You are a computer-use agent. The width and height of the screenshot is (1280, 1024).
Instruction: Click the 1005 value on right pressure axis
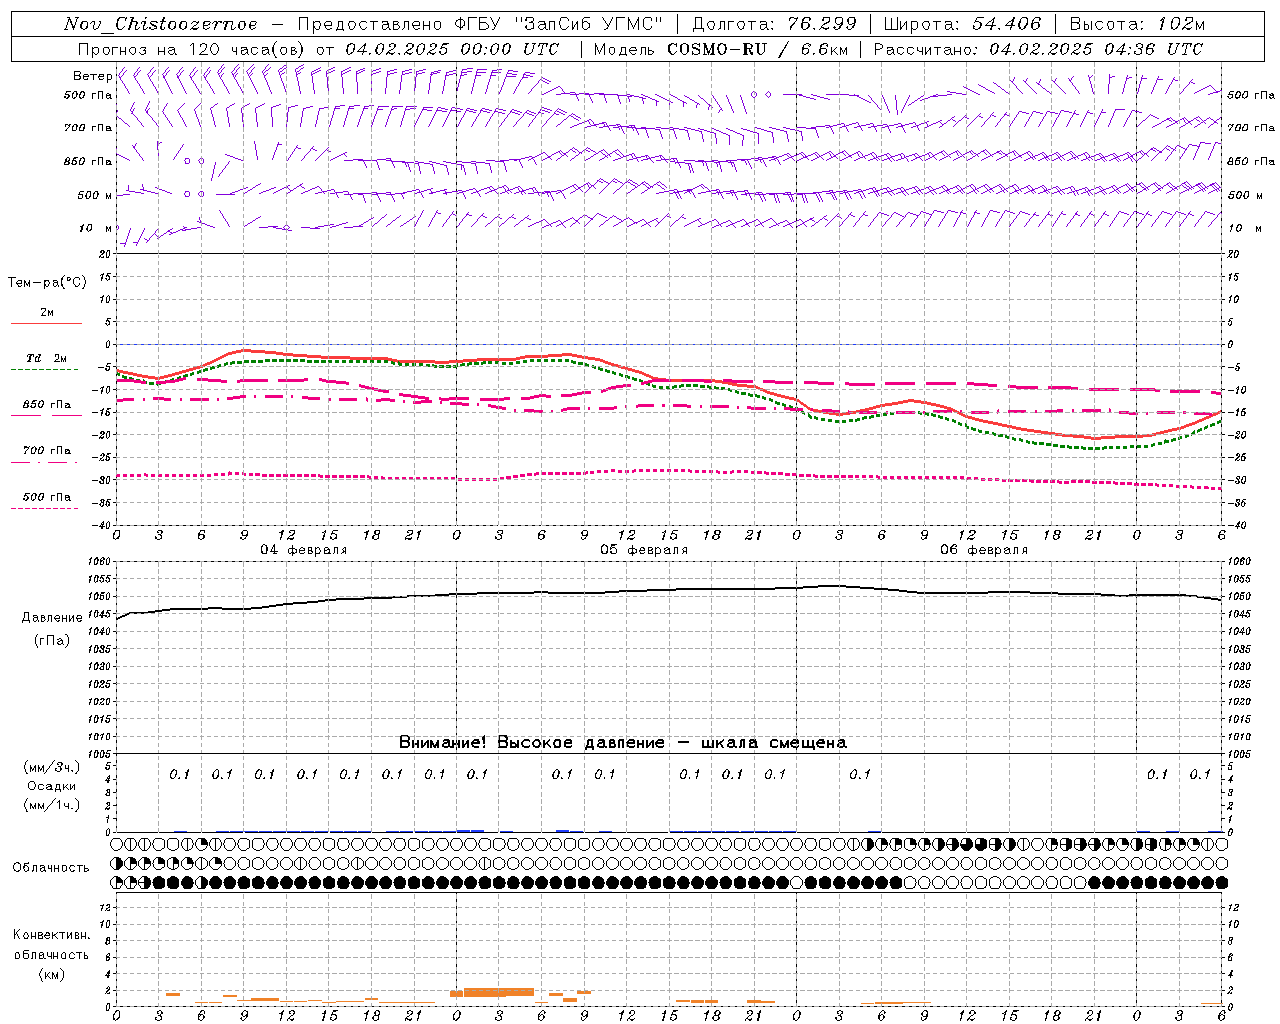pos(1238,753)
